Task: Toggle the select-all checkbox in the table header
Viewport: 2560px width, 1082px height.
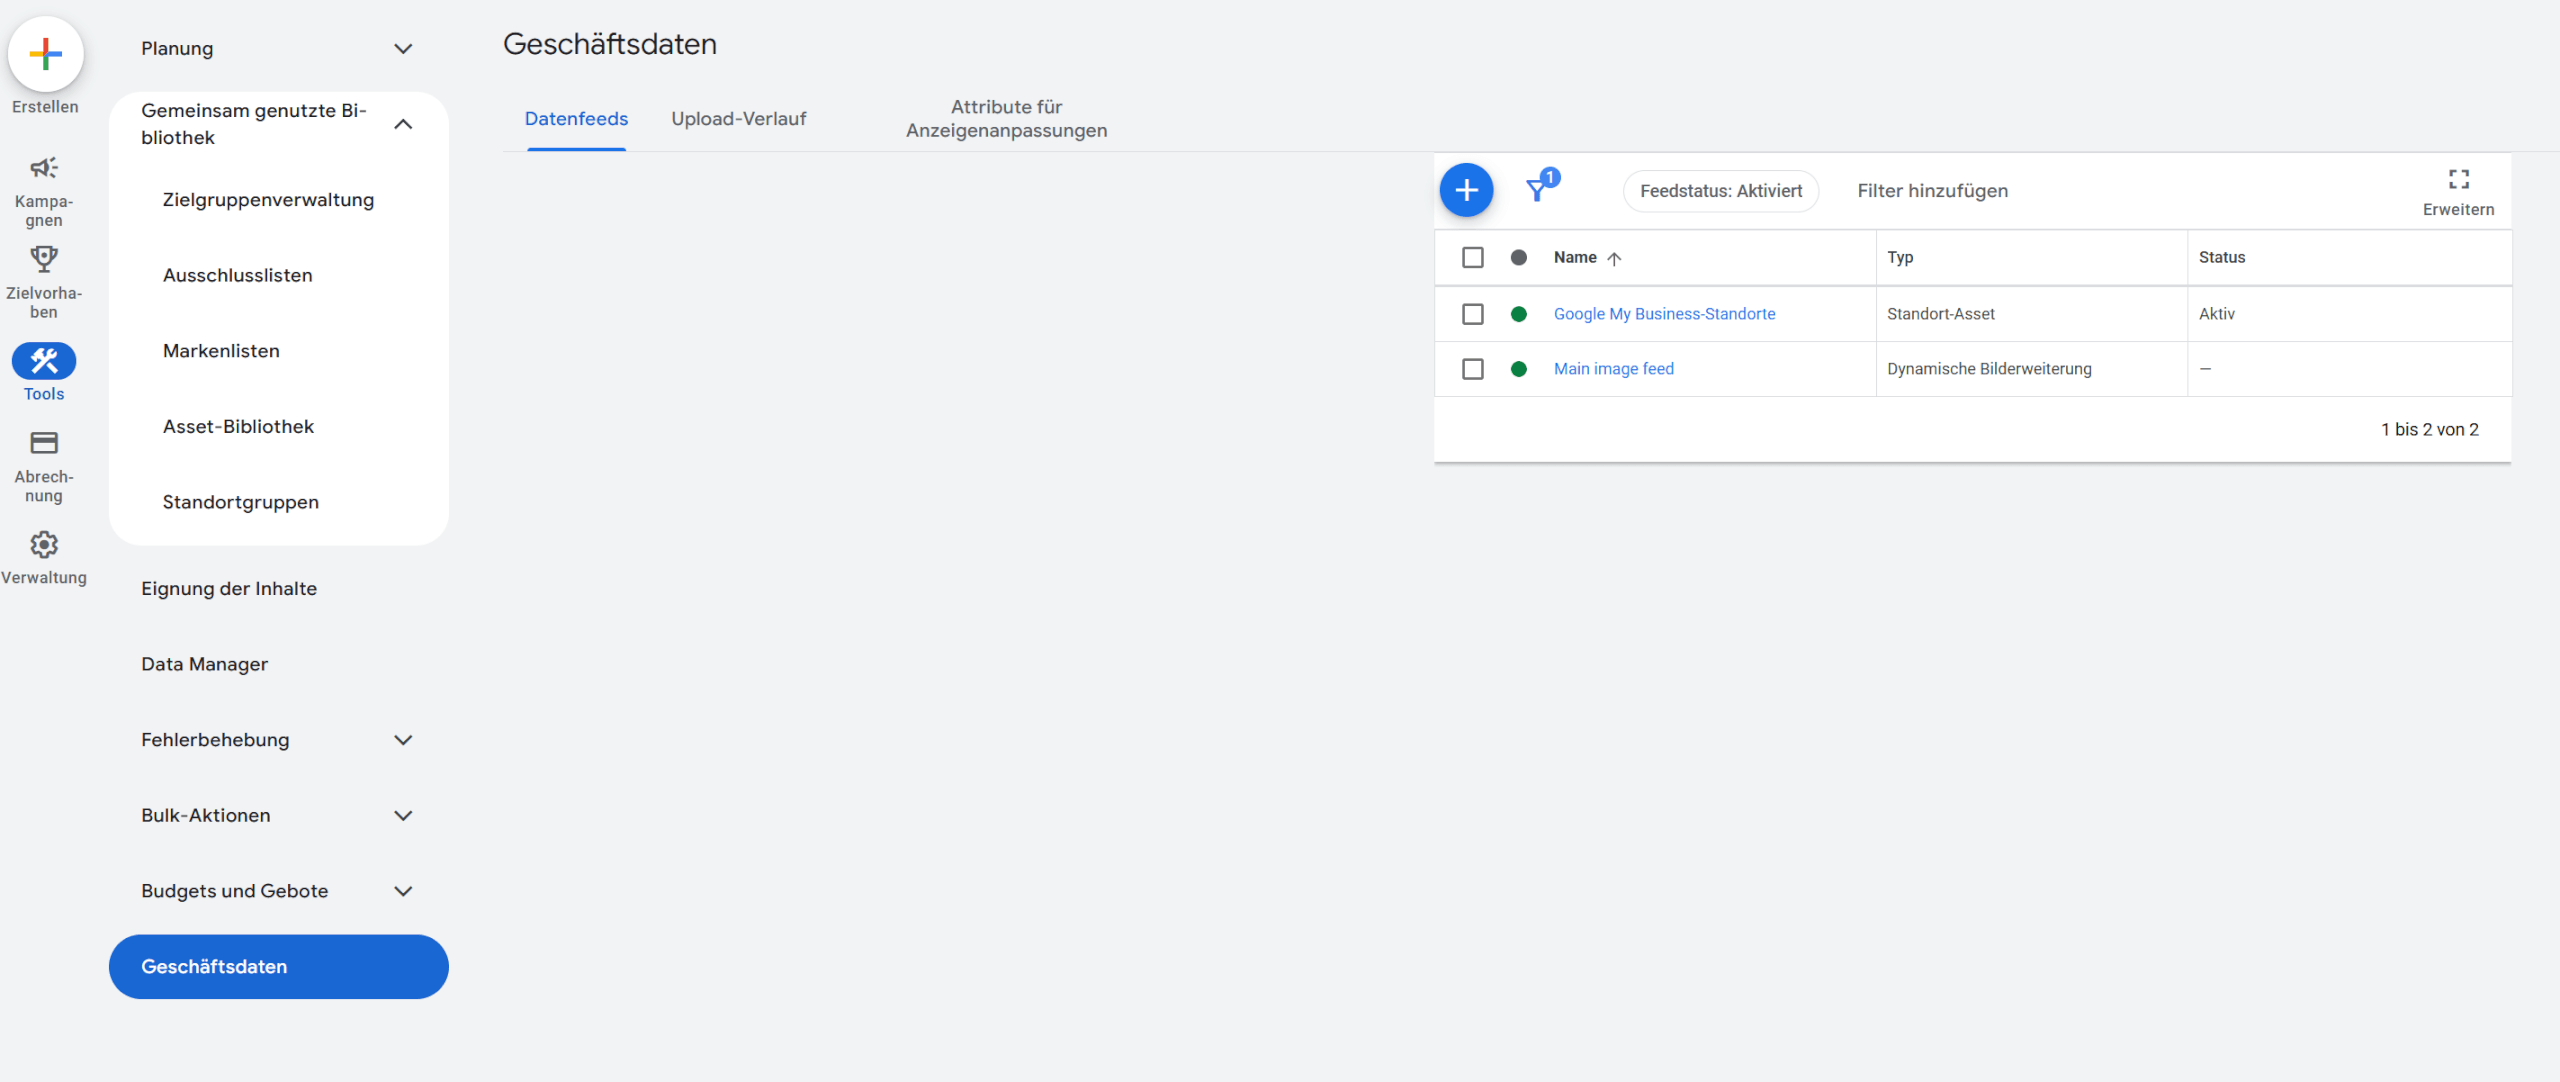Action: click(x=1472, y=258)
